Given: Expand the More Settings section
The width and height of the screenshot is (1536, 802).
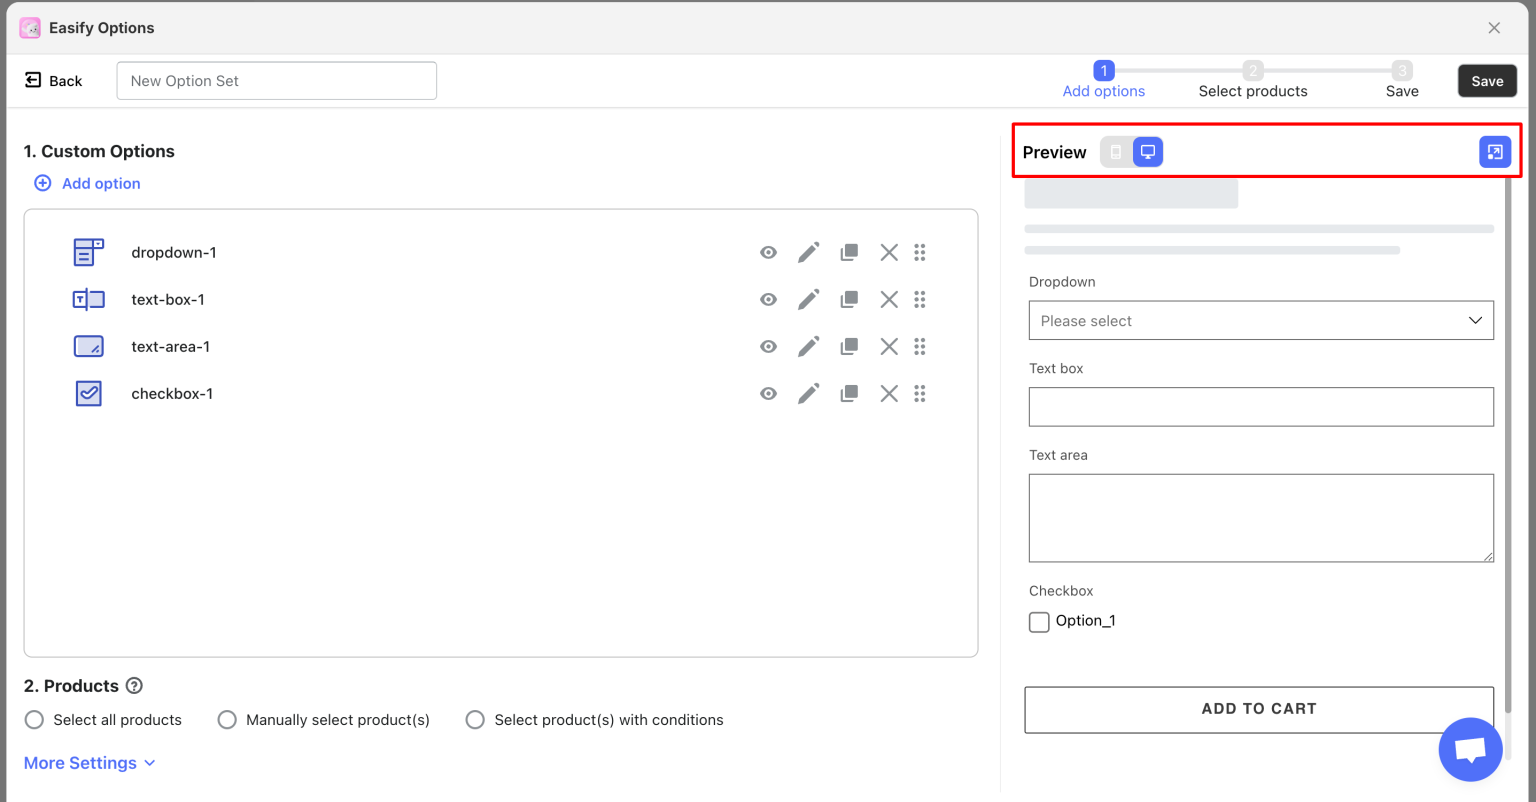Looking at the screenshot, I should coord(88,762).
